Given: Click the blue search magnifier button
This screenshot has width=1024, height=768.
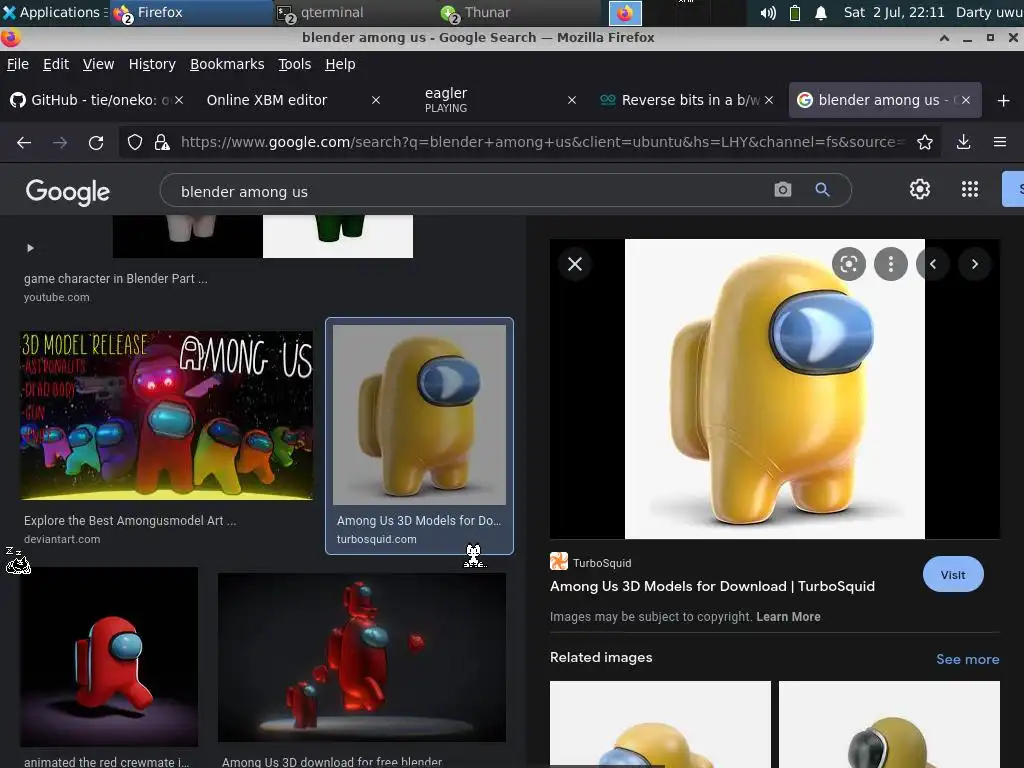Looking at the screenshot, I should point(822,190).
